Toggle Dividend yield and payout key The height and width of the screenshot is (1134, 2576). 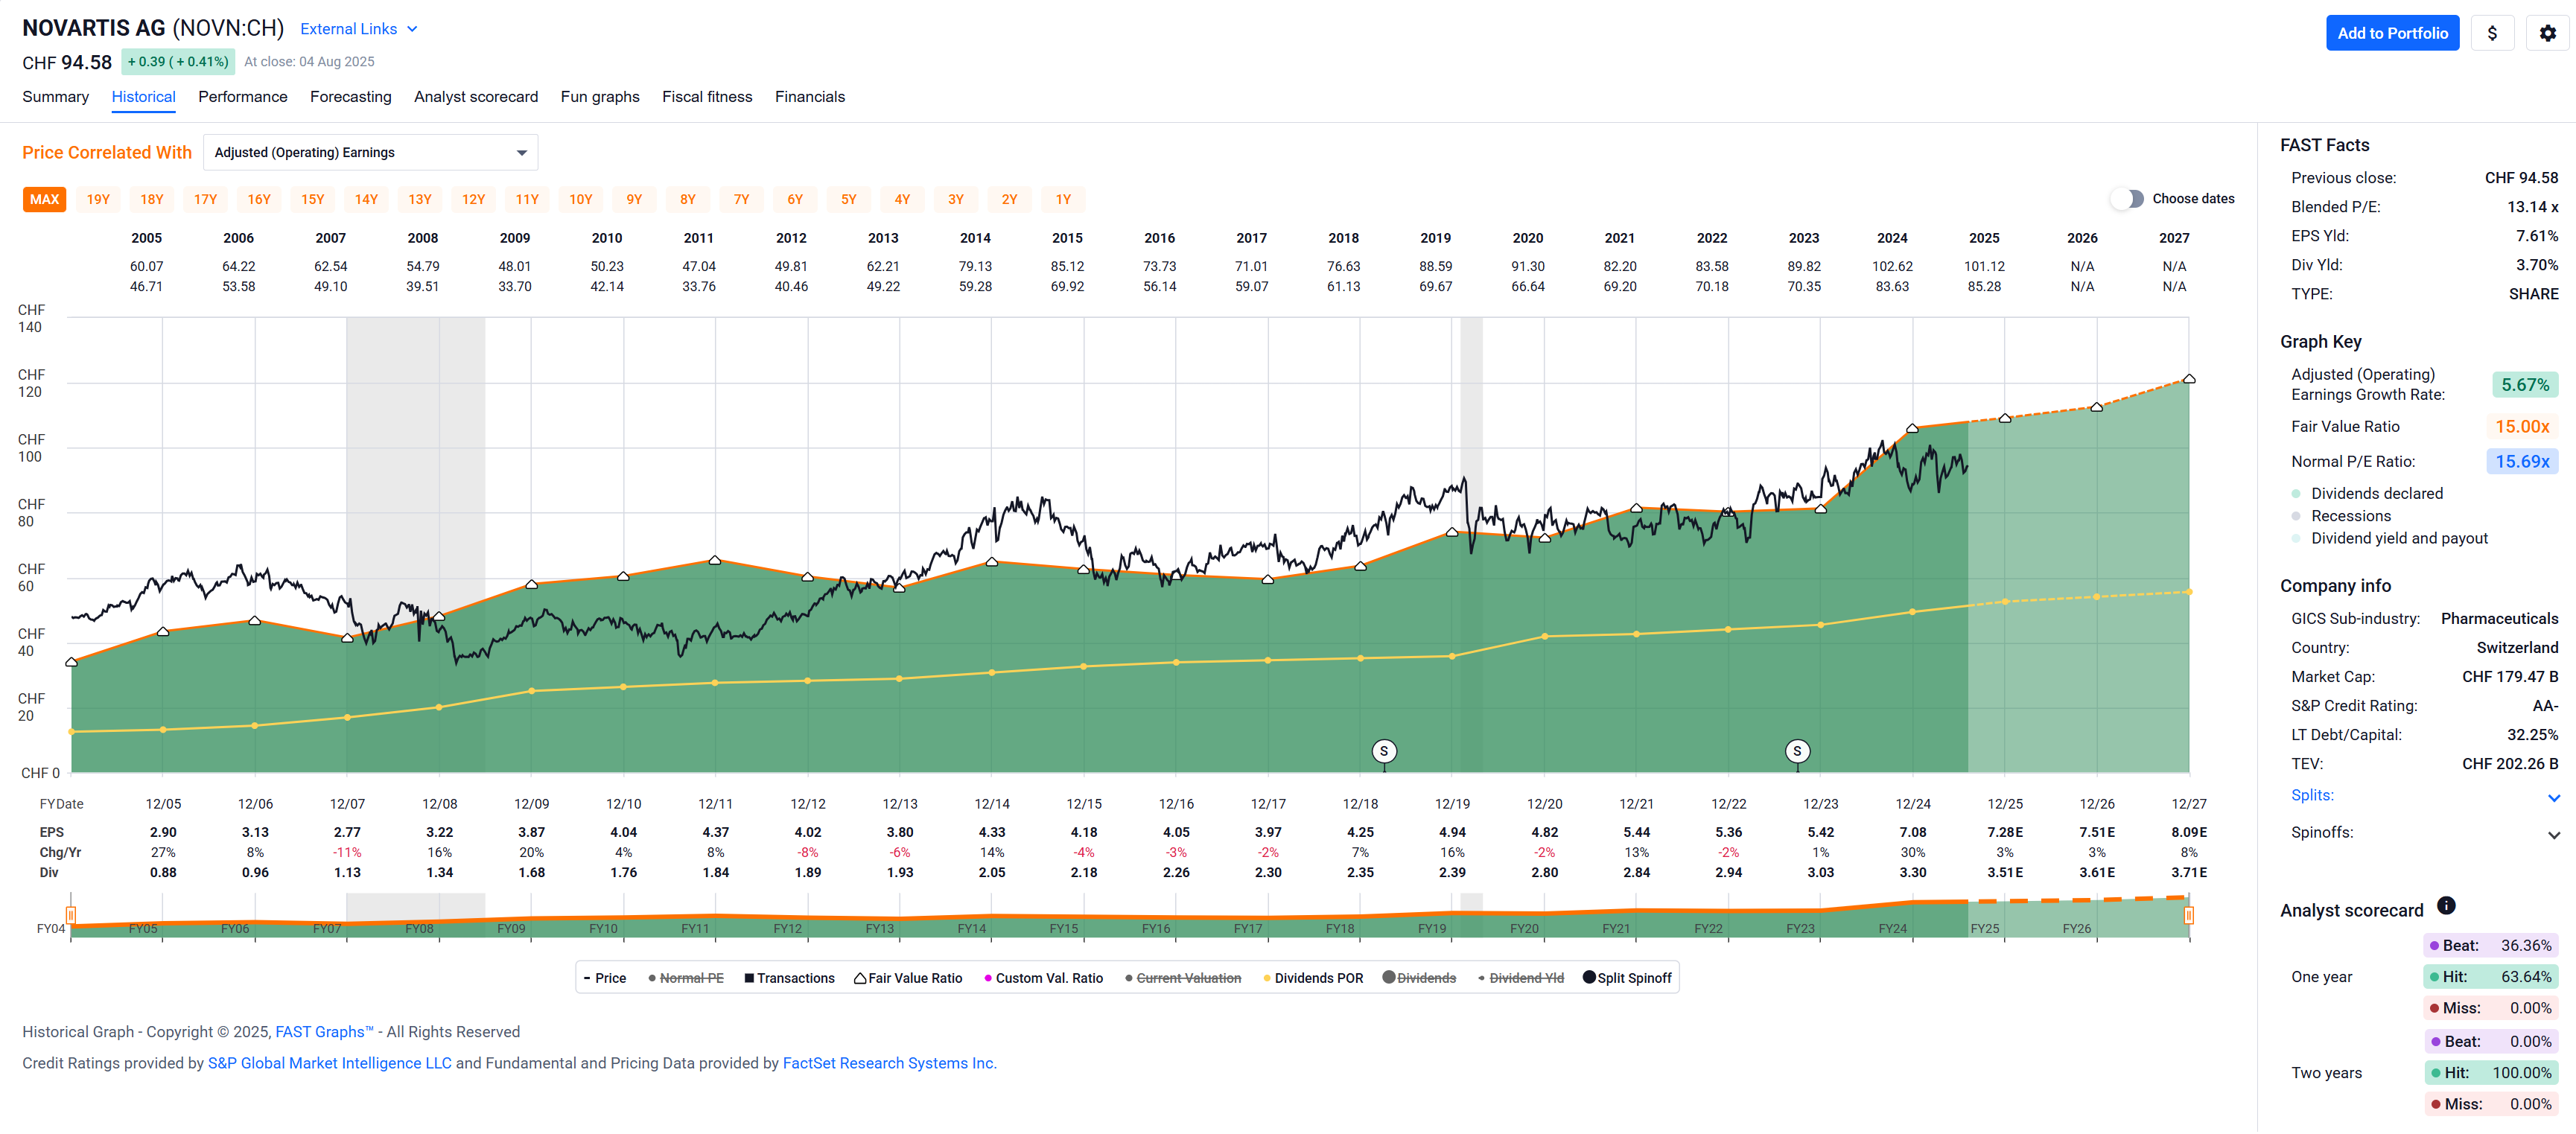[2389, 538]
